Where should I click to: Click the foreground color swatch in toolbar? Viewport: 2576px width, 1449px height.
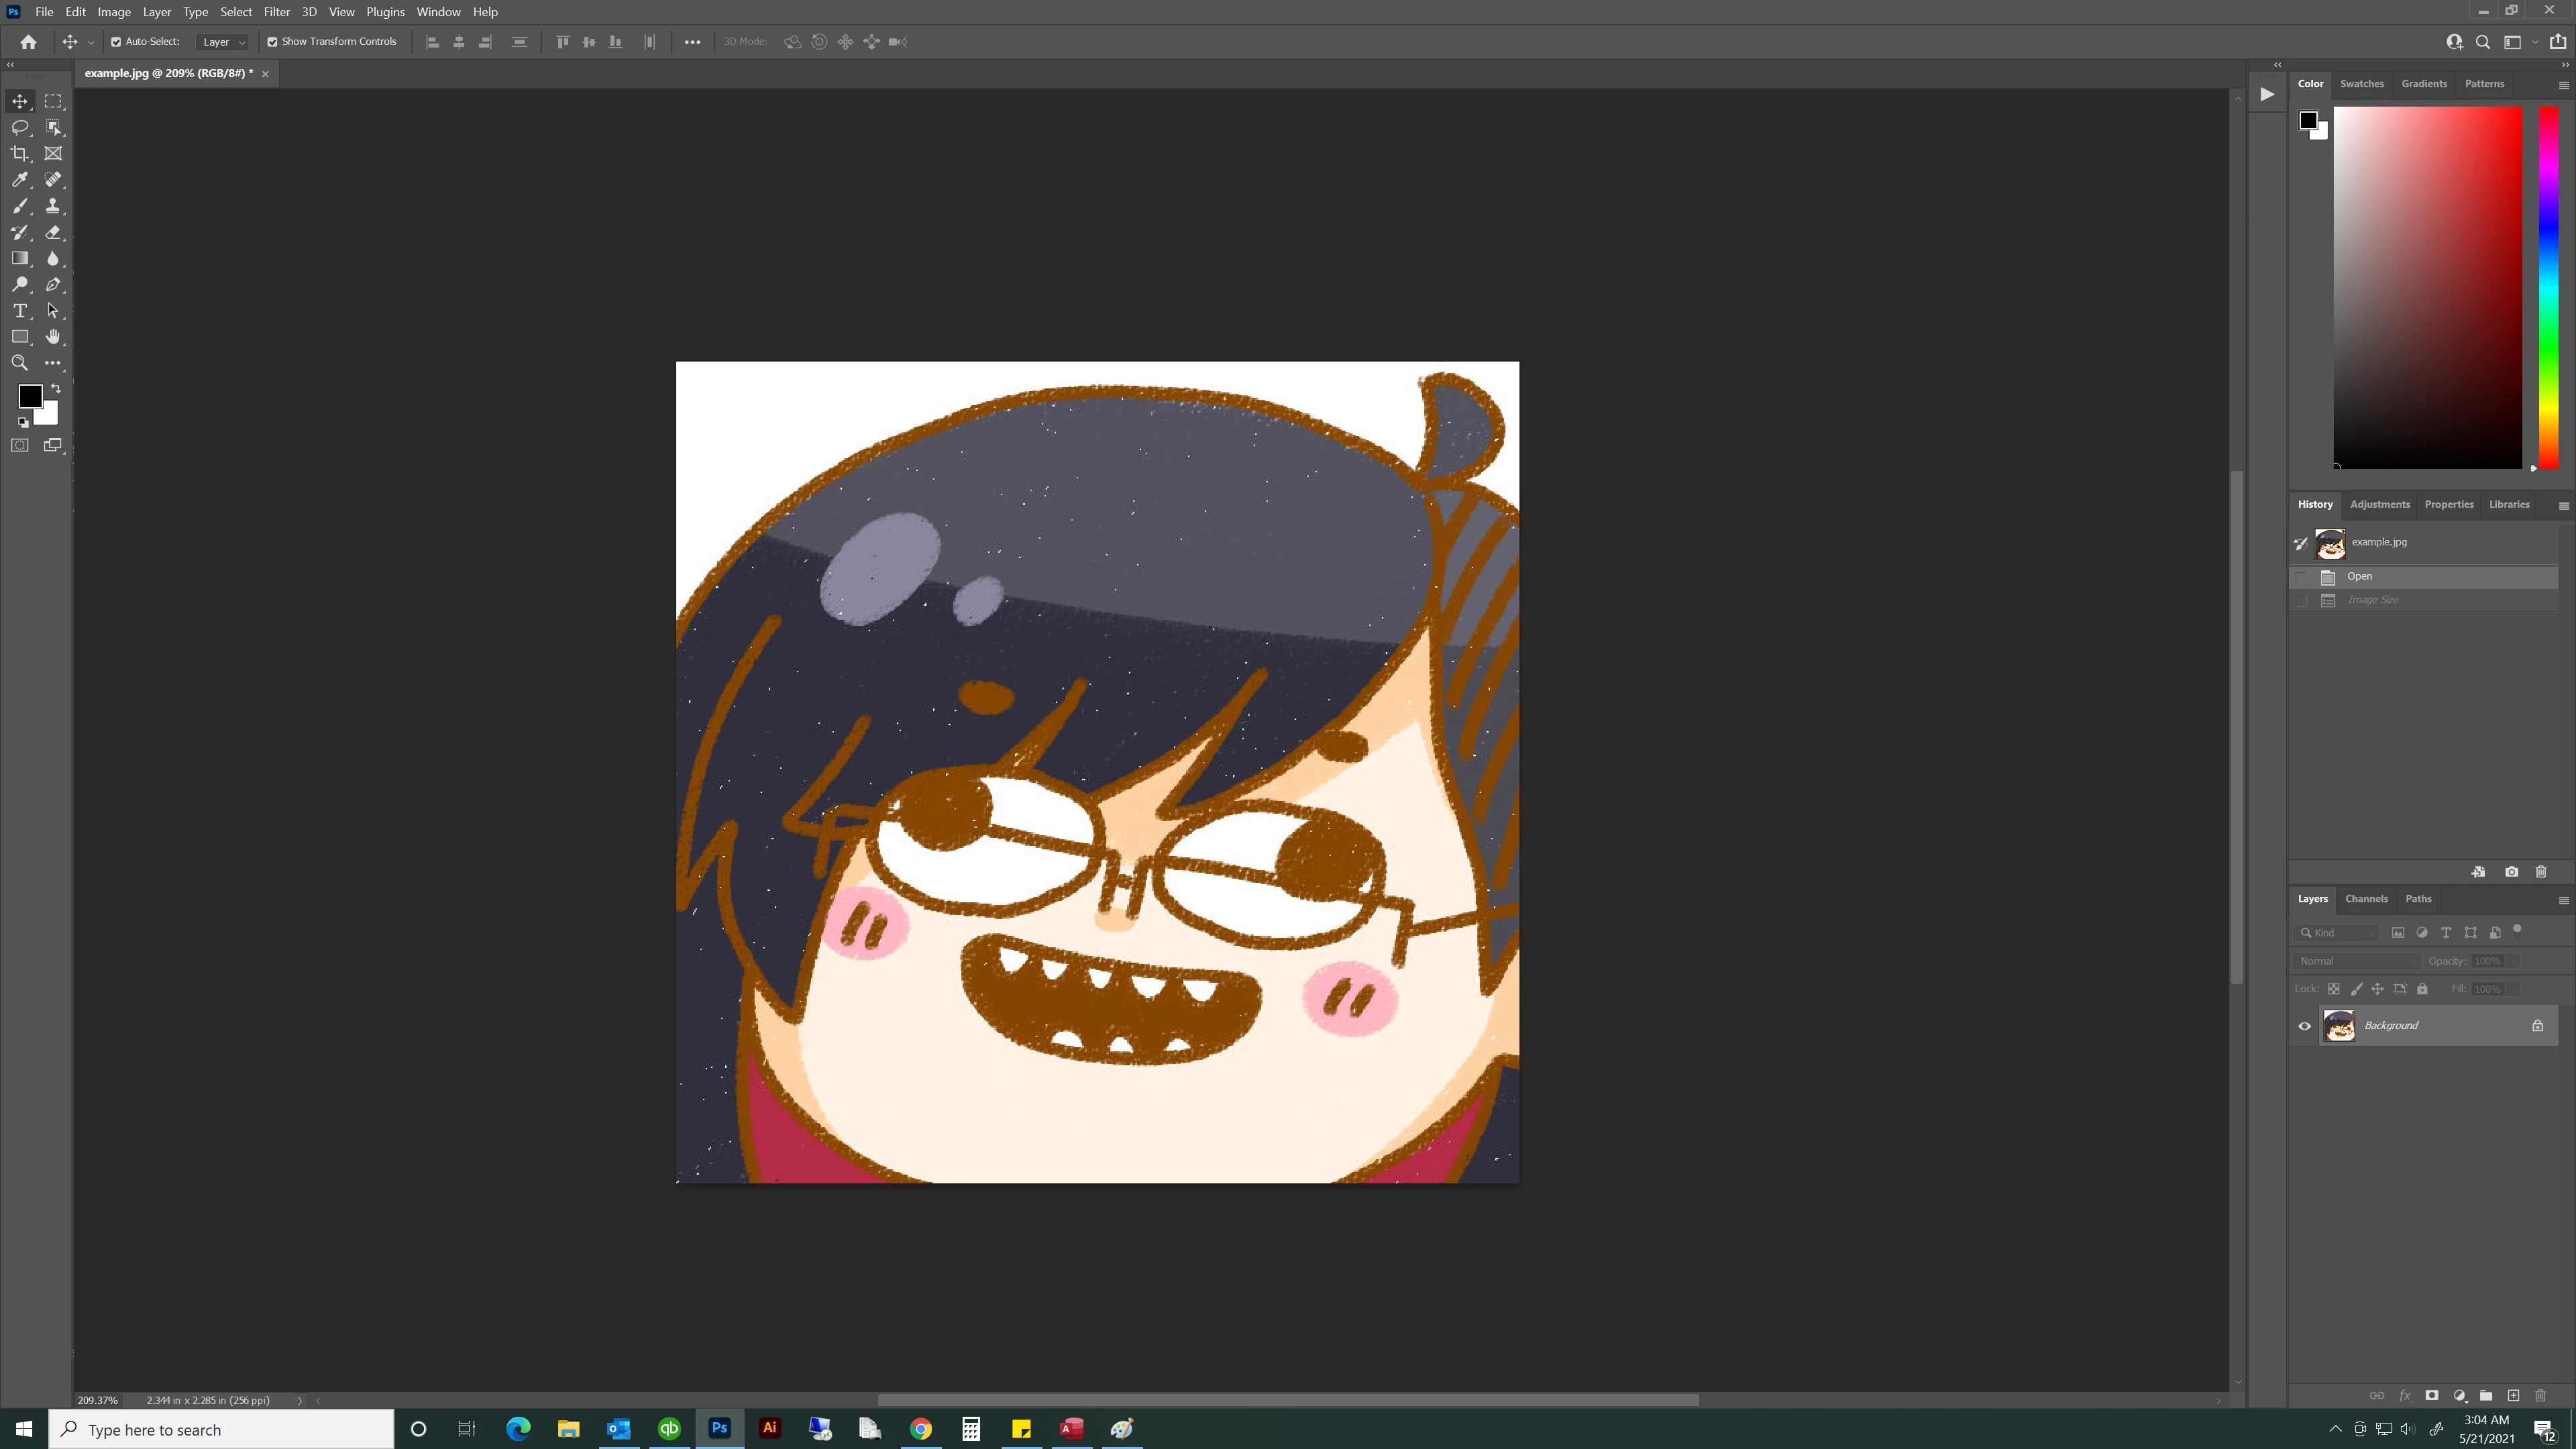(29, 396)
